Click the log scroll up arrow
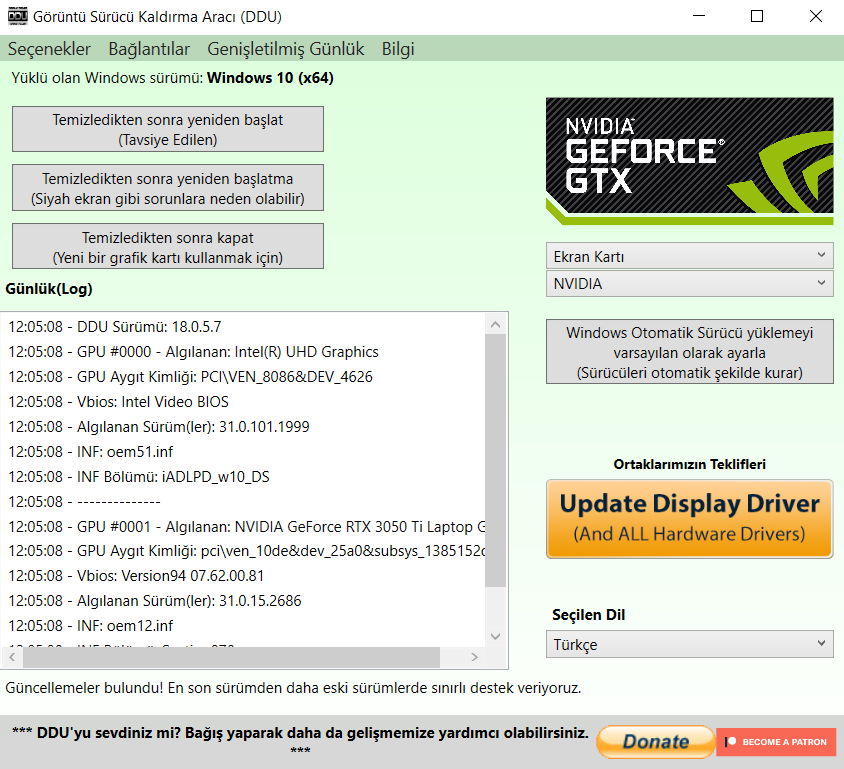Viewport: 844px width, 769px height. click(496, 324)
